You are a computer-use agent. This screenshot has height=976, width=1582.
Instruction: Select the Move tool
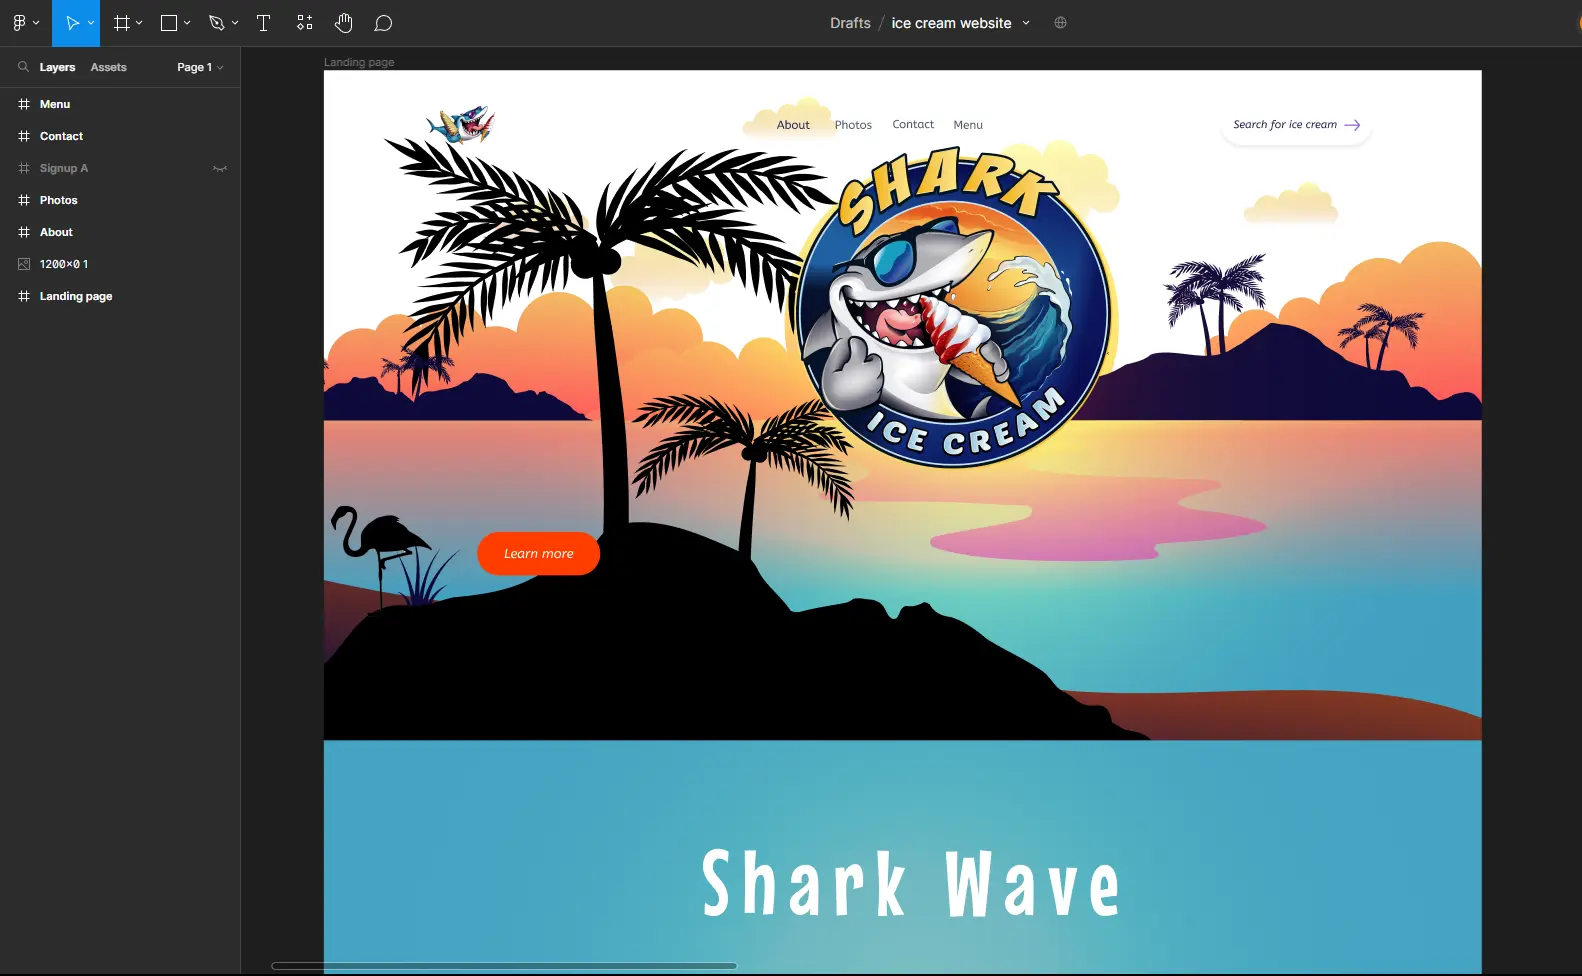[x=71, y=23]
